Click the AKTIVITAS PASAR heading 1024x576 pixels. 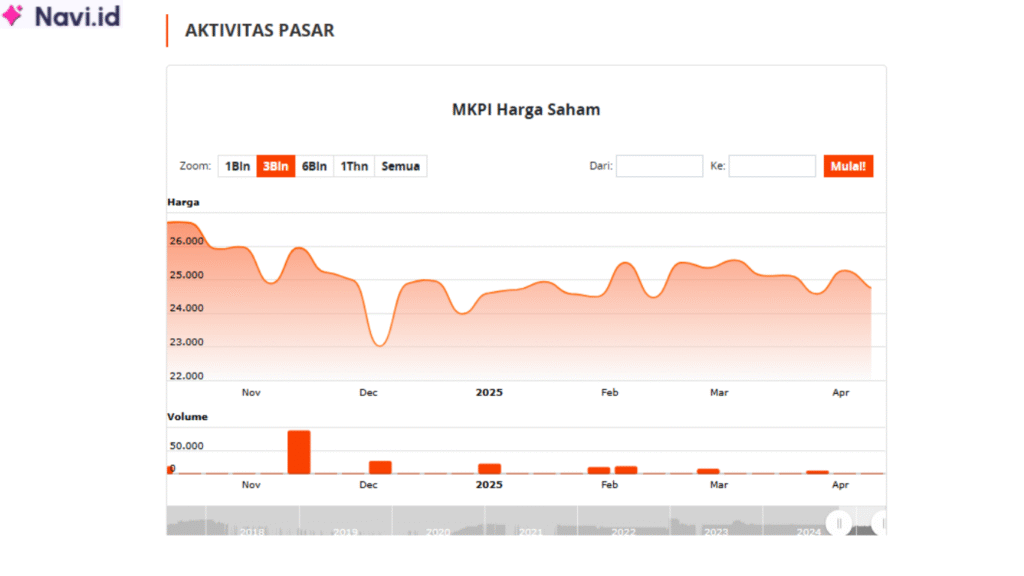coord(258,31)
